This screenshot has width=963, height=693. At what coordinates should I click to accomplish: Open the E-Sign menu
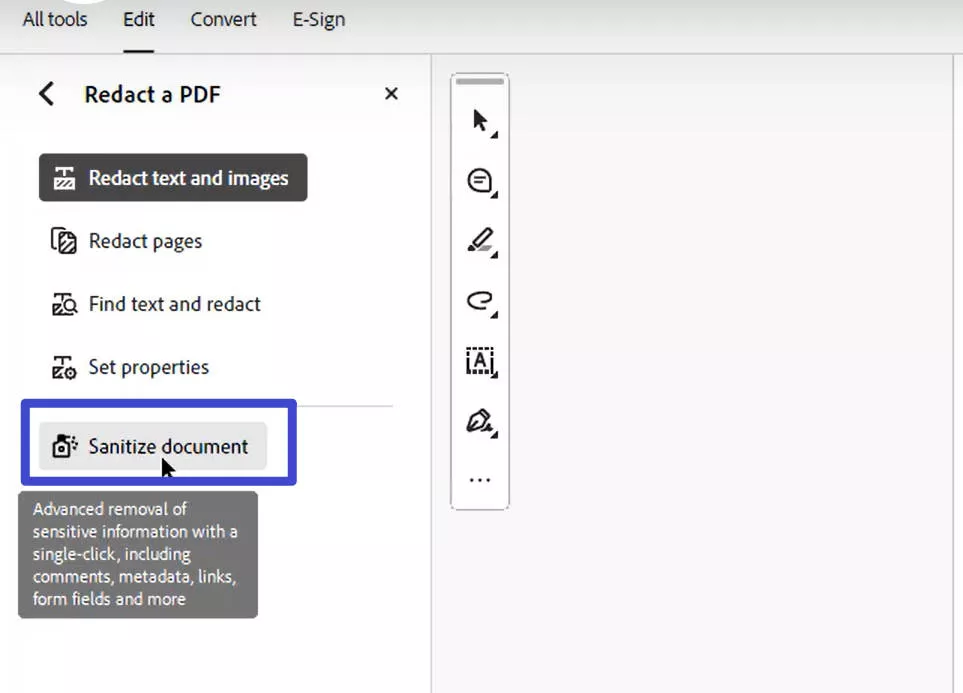tap(317, 19)
